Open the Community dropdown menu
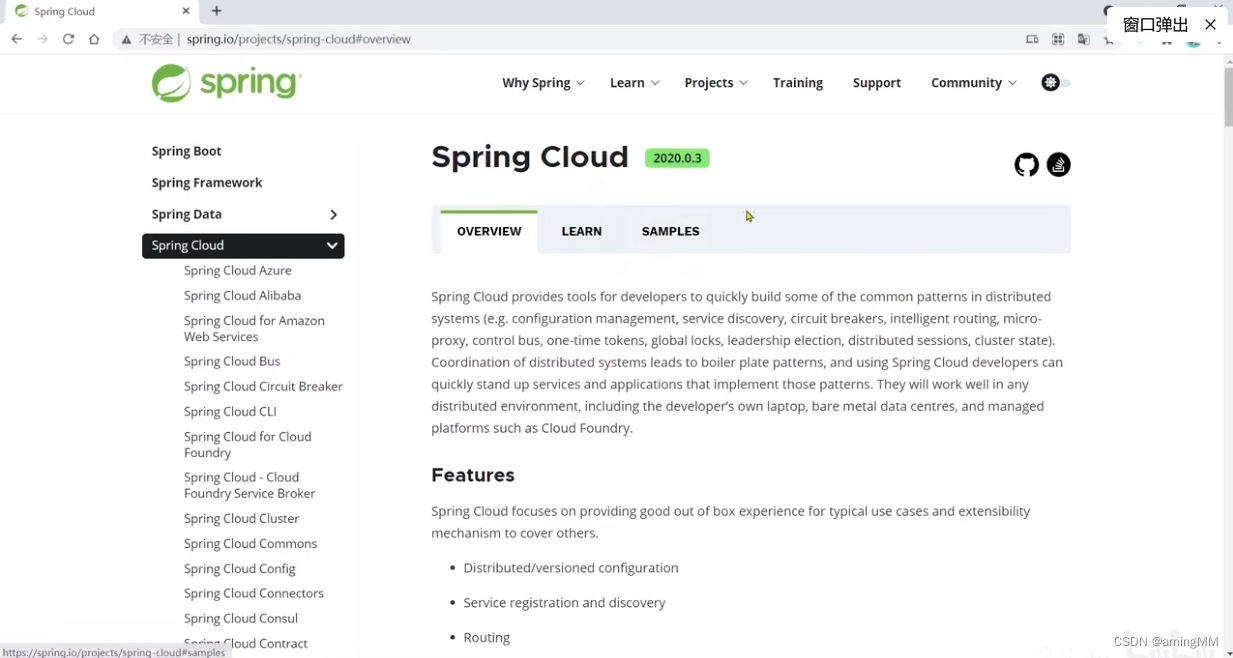Image resolution: width=1233 pixels, height=658 pixels. point(973,83)
